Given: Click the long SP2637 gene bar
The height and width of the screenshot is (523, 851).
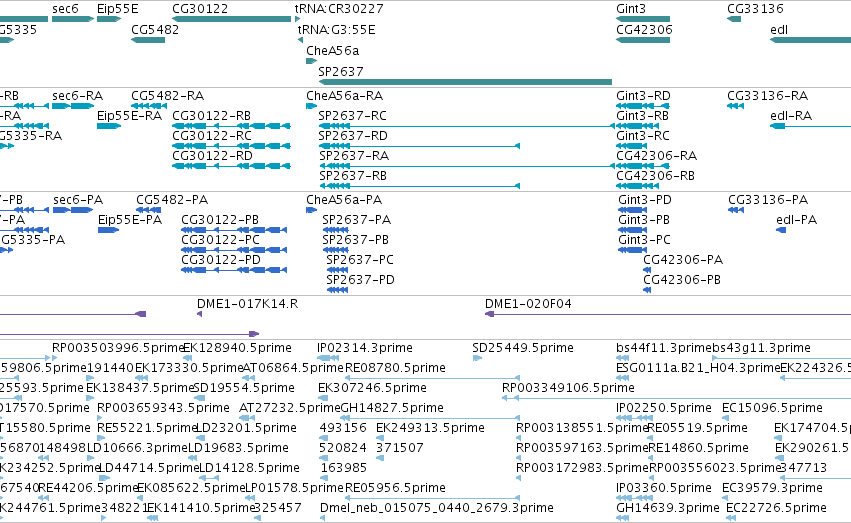Looking at the screenshot, I should 465,82.
